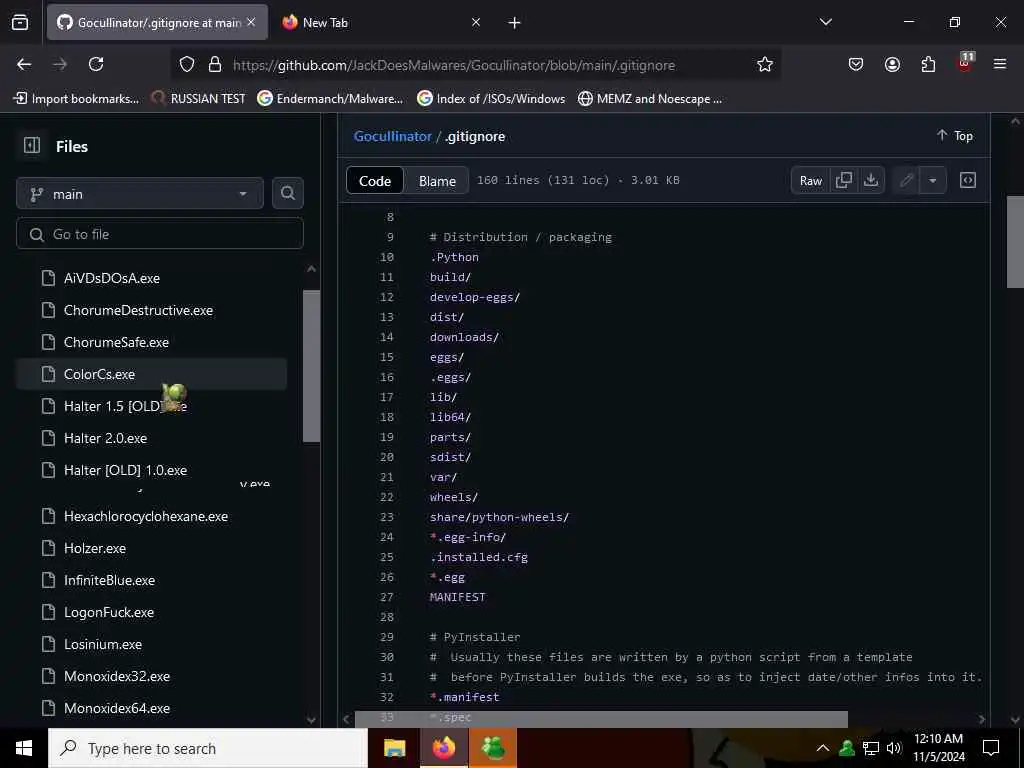Open the Endermanch/Malware bookmark
This screenshot has width=1024, height=768.
click(x=330, y=99)
